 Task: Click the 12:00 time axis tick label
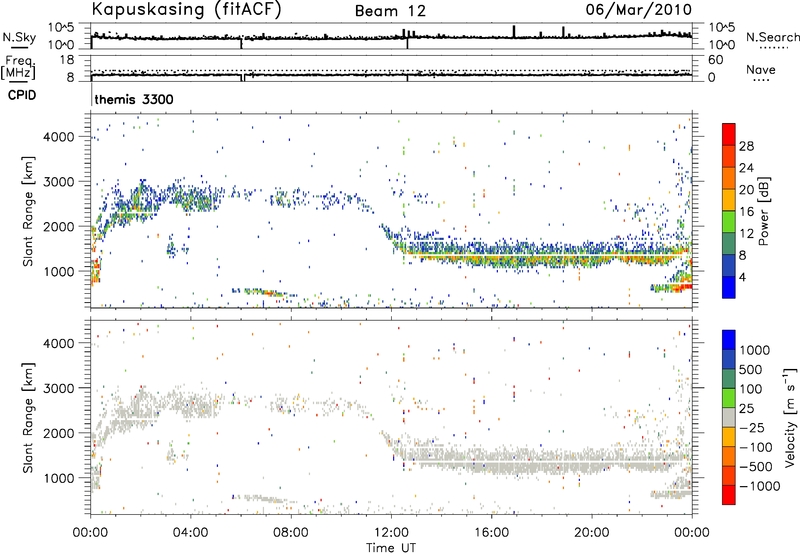pos(391,533)
